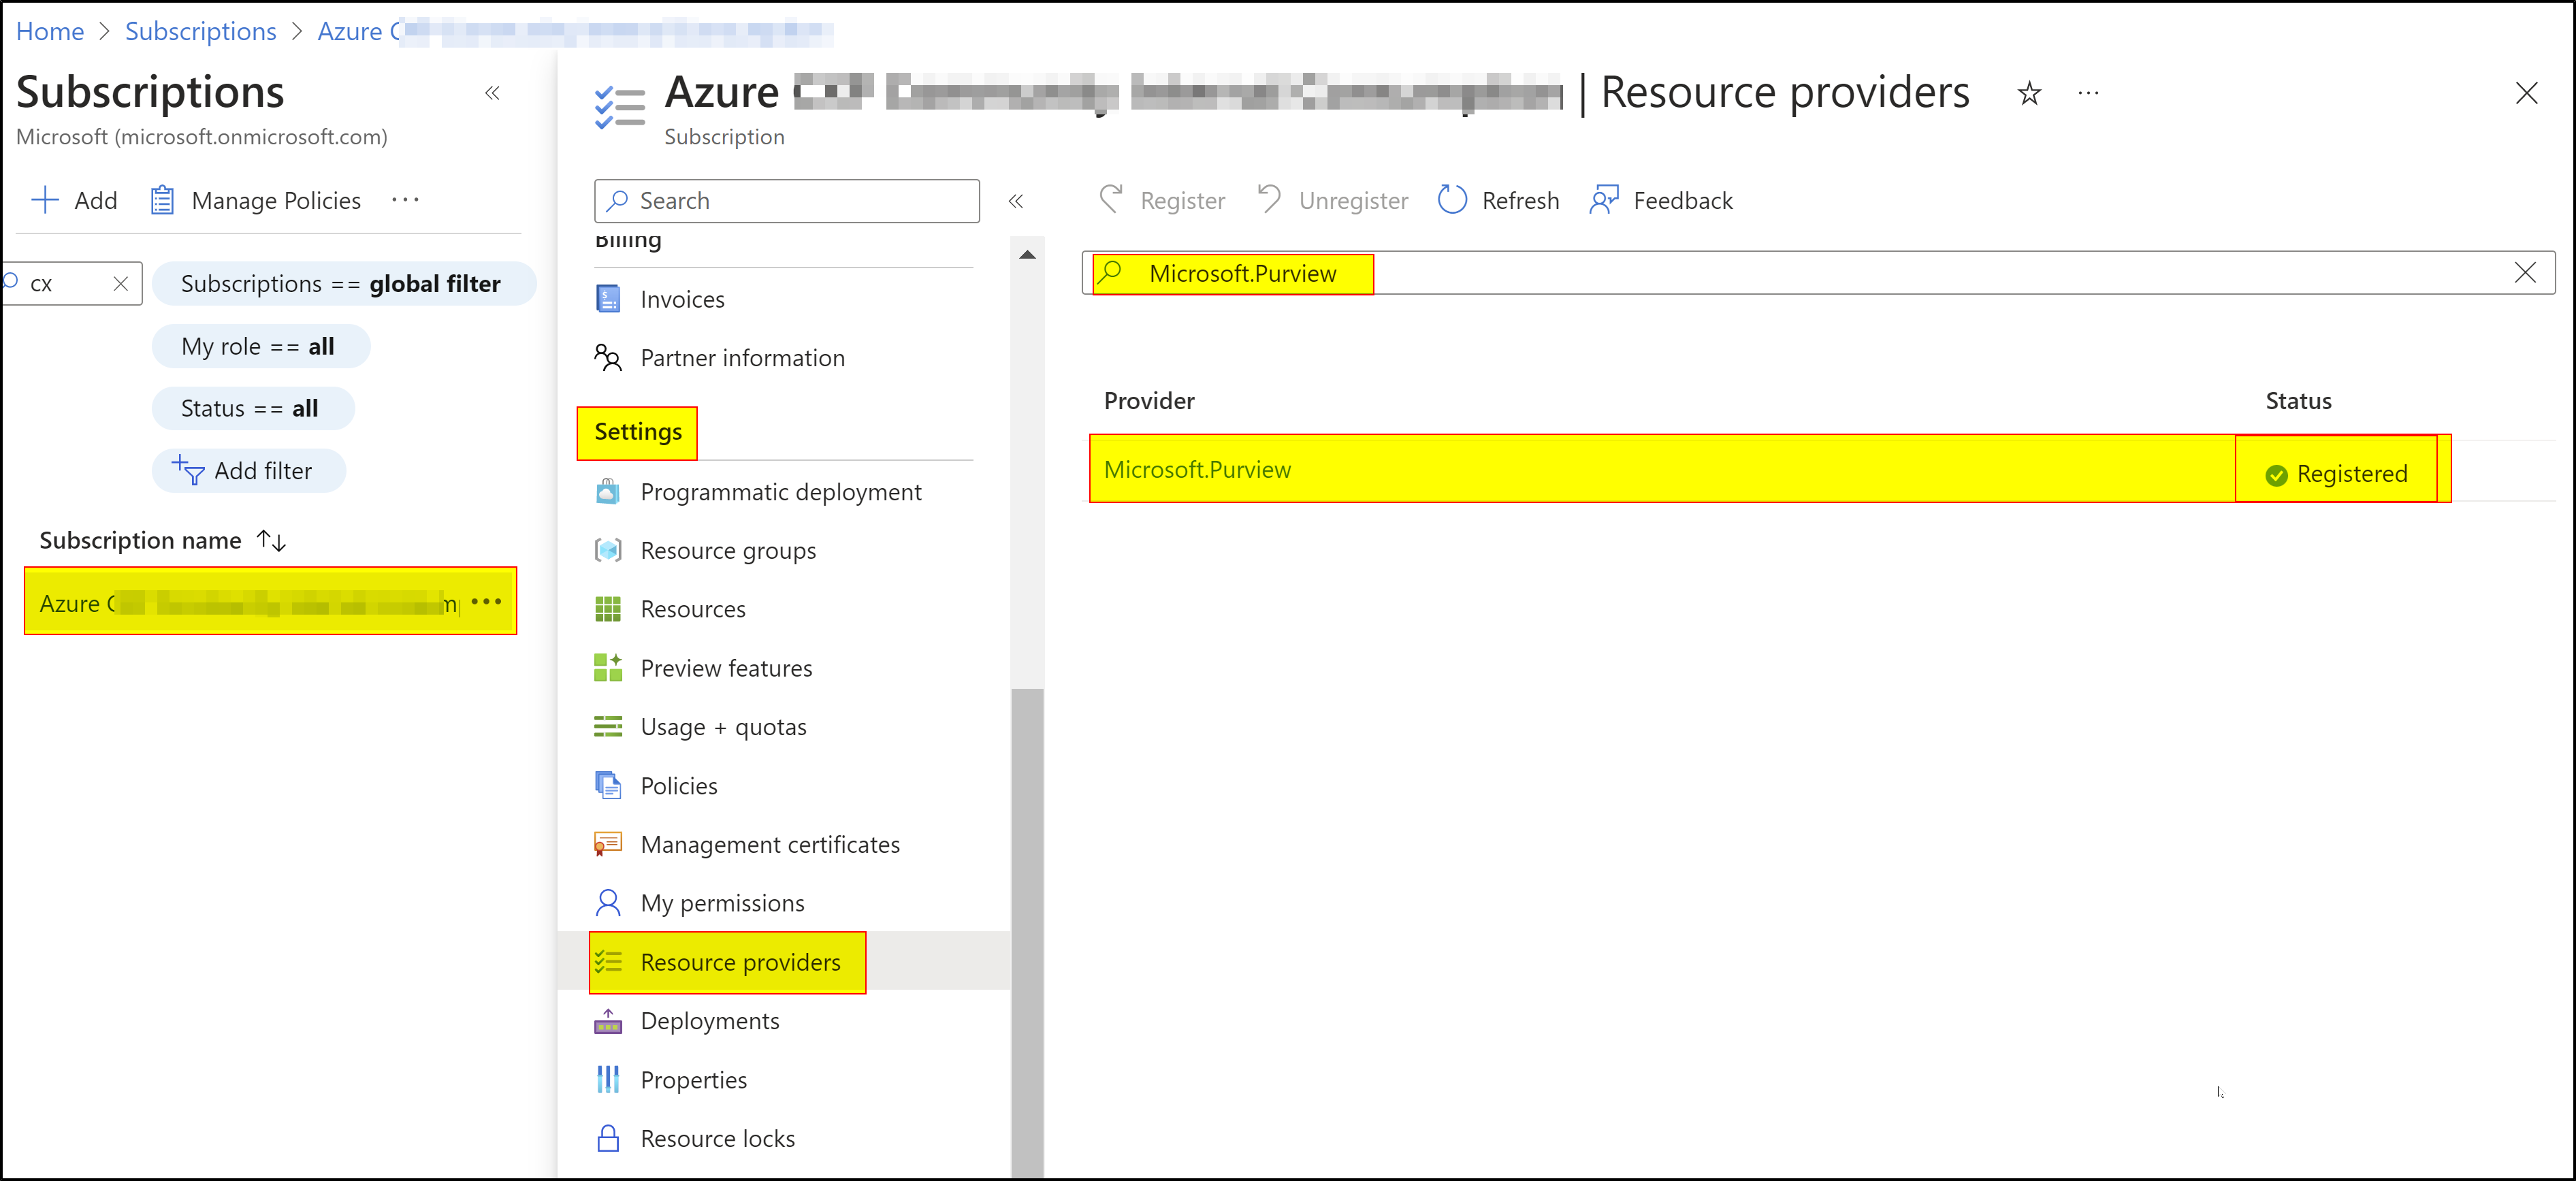This screenshot has width=2576, height=1181.
Task: Close the Resource providers blade
Action: [x=2526, y=93]
